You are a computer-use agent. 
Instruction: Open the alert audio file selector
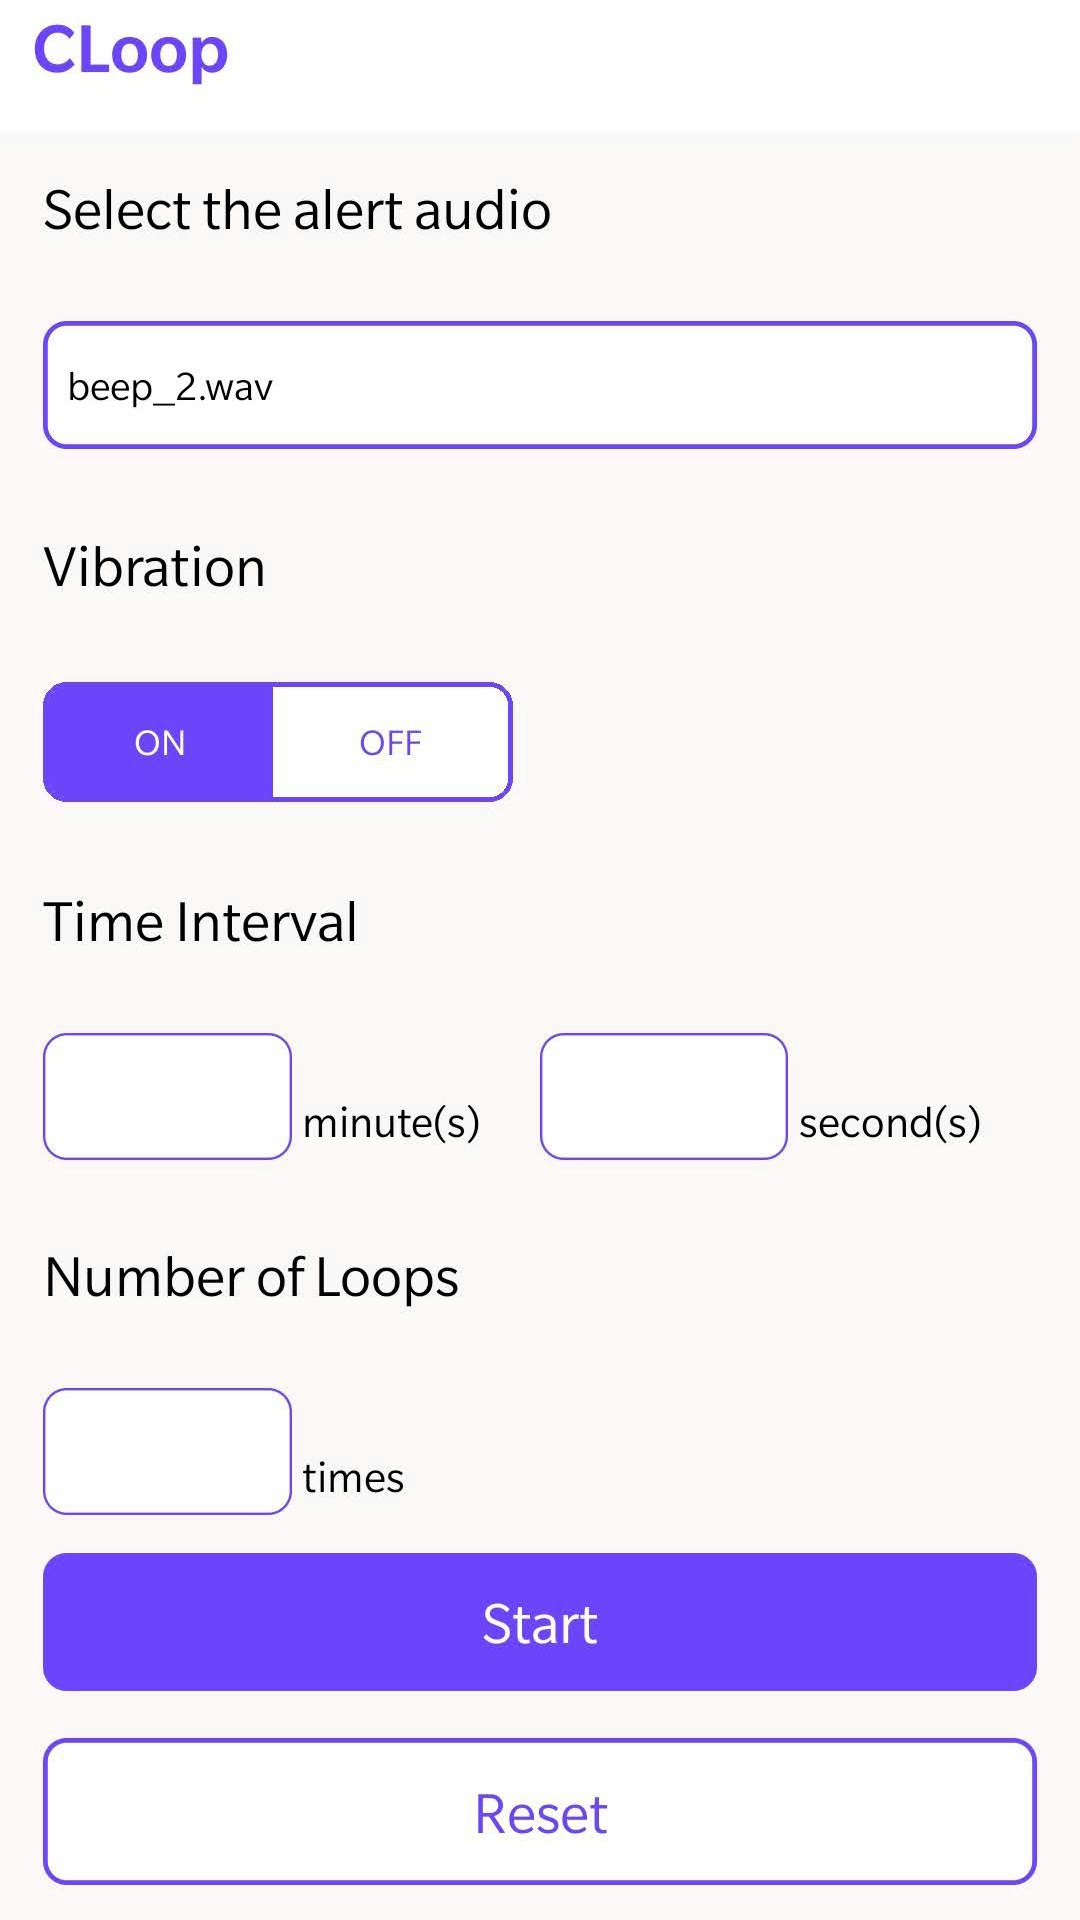(540, 384)
